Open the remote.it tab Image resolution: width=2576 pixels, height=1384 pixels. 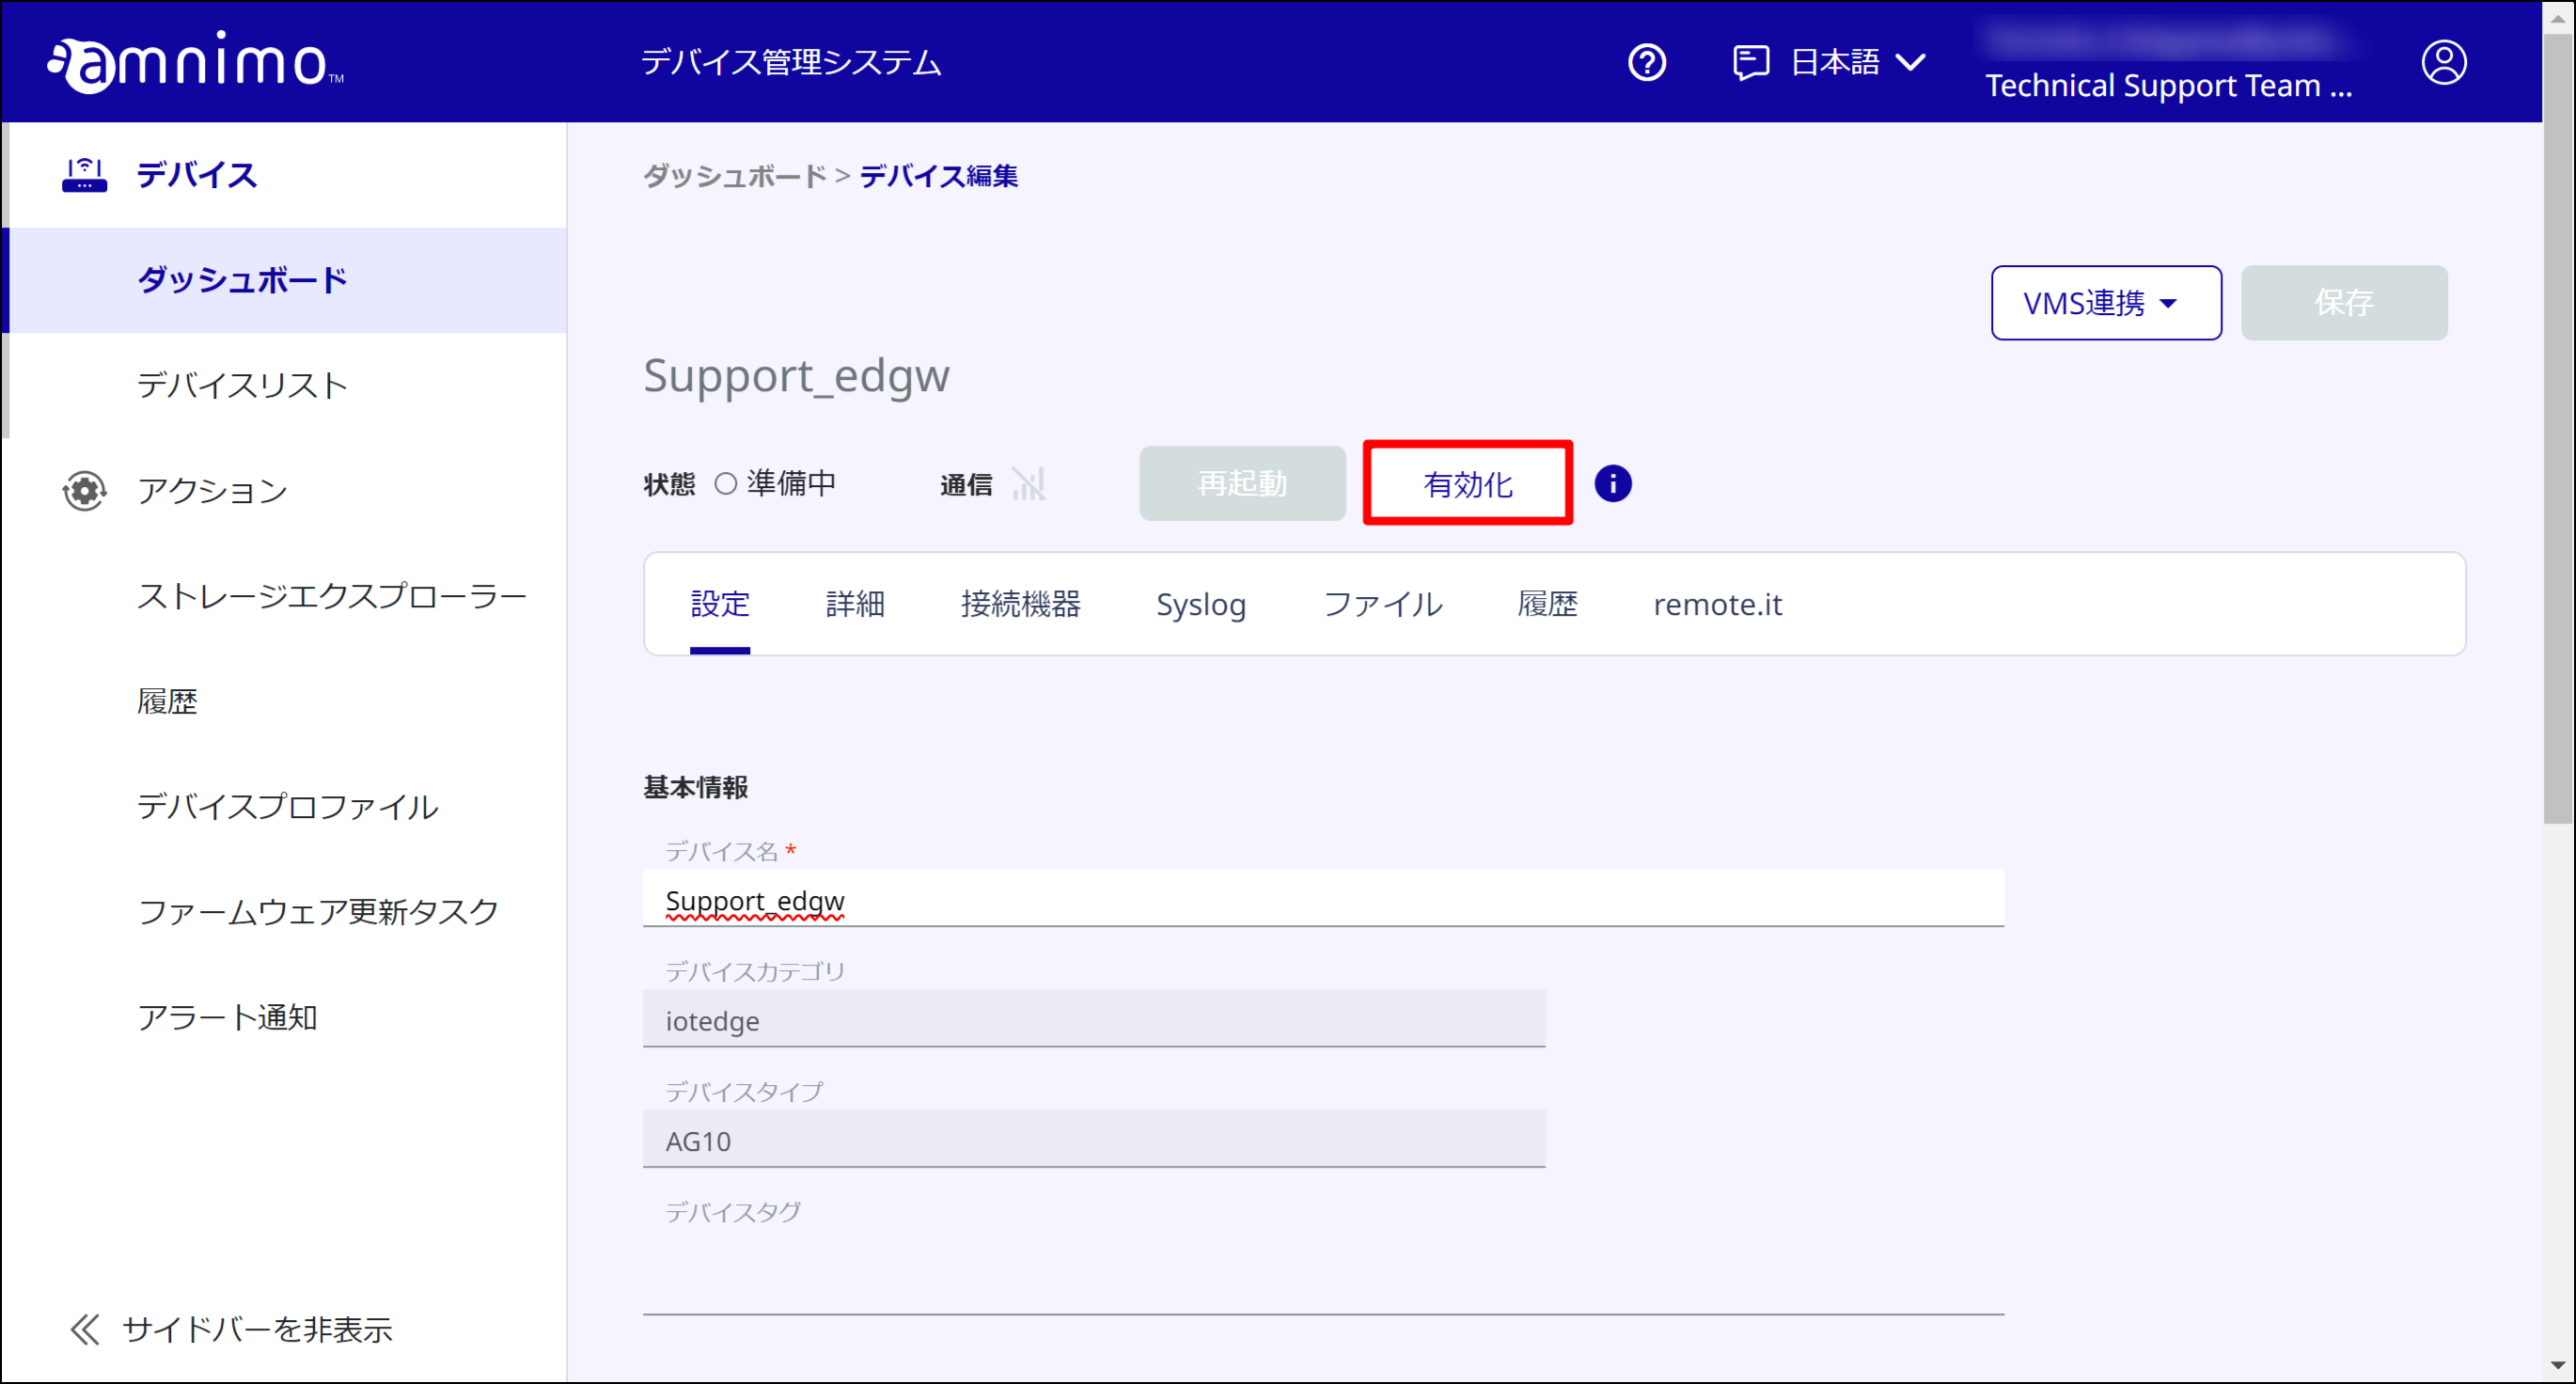[1717, 604]
